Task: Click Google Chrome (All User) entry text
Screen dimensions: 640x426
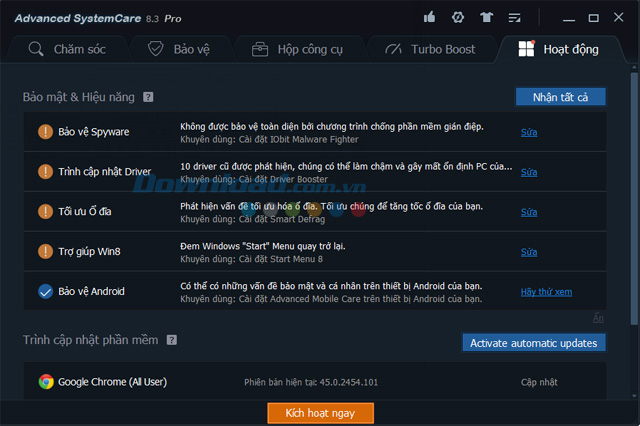Action: pyautogui.click(x=112, y=382)
